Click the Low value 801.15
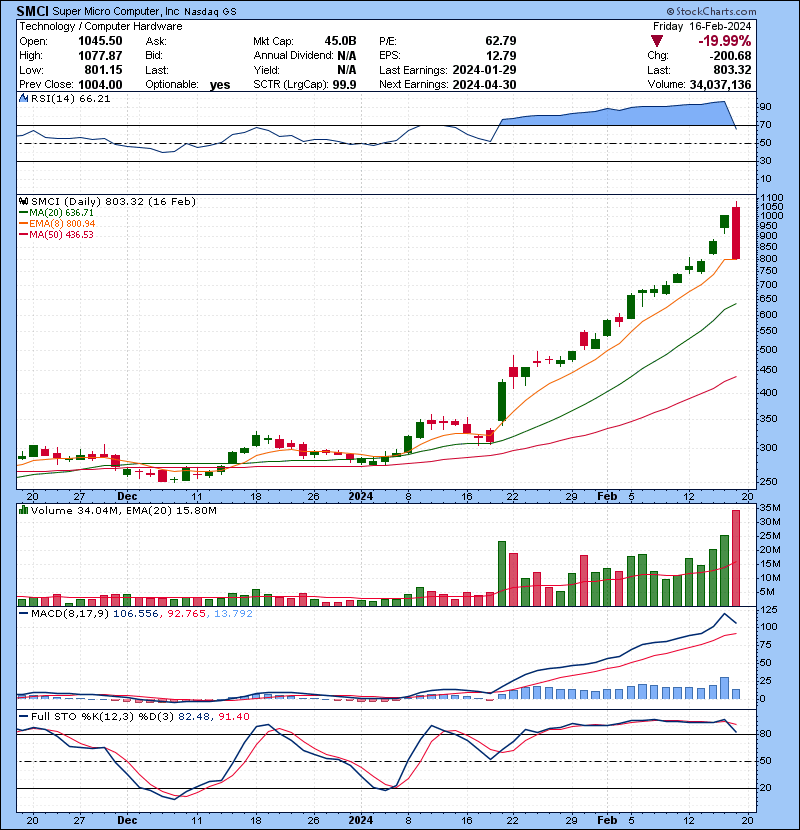The width and height of the screenshot is (800, 830). pos(103,70)
